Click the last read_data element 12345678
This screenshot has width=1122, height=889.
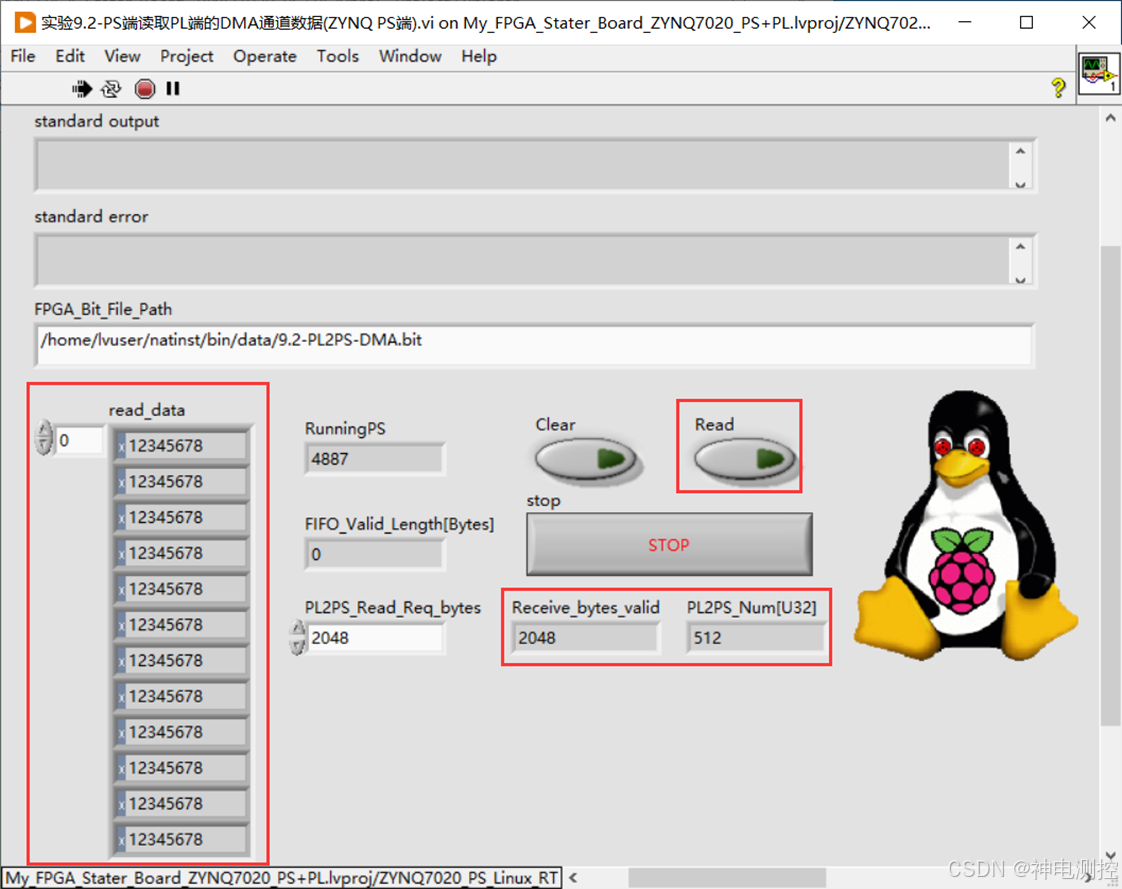coord(182,840)
